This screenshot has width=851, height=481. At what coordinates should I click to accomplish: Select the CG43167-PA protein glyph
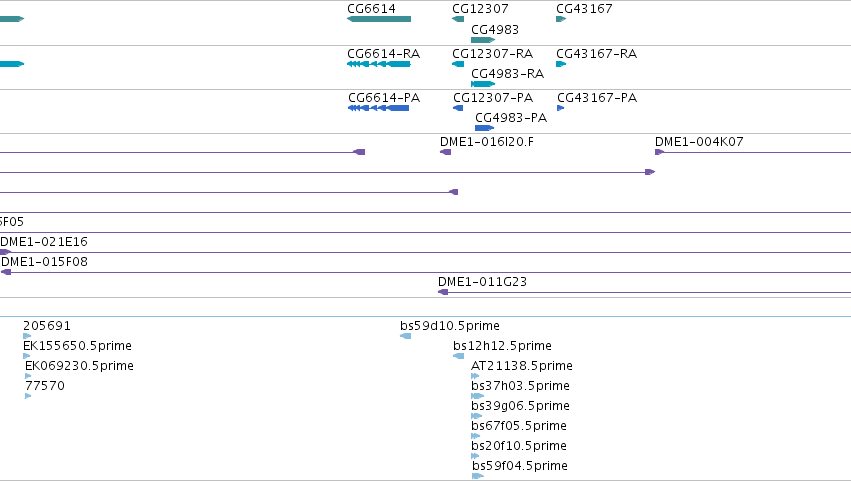click(x=561, y=108)
